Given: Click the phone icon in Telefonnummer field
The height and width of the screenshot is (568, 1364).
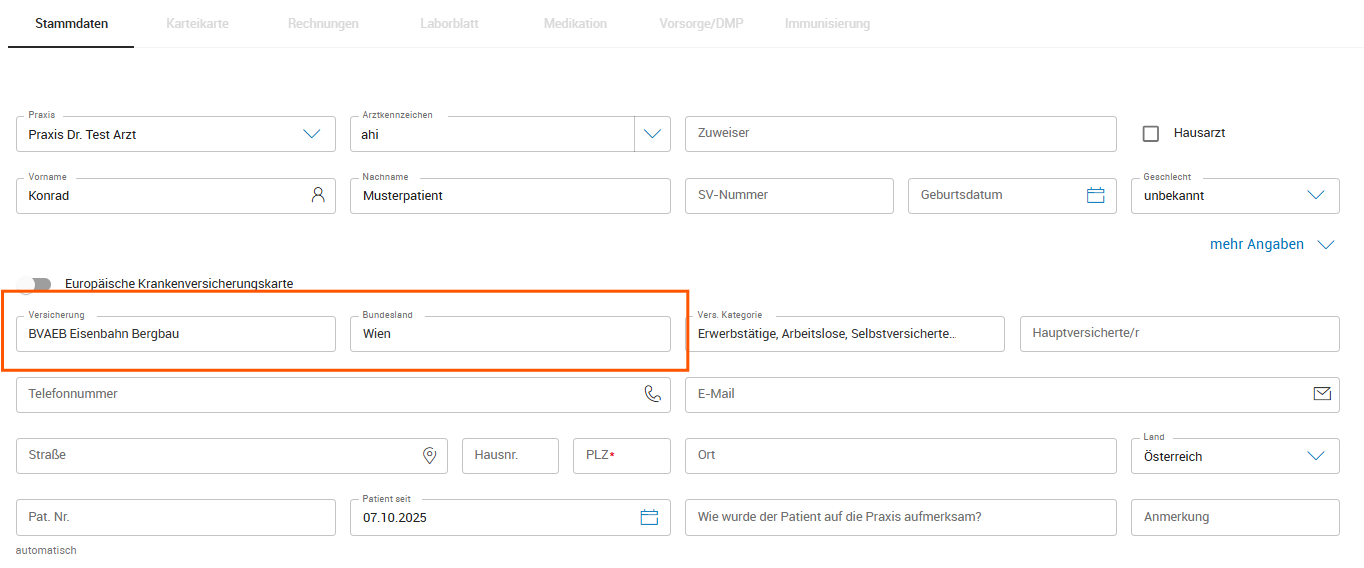Looking at the screenshot, I should (653, 394).
